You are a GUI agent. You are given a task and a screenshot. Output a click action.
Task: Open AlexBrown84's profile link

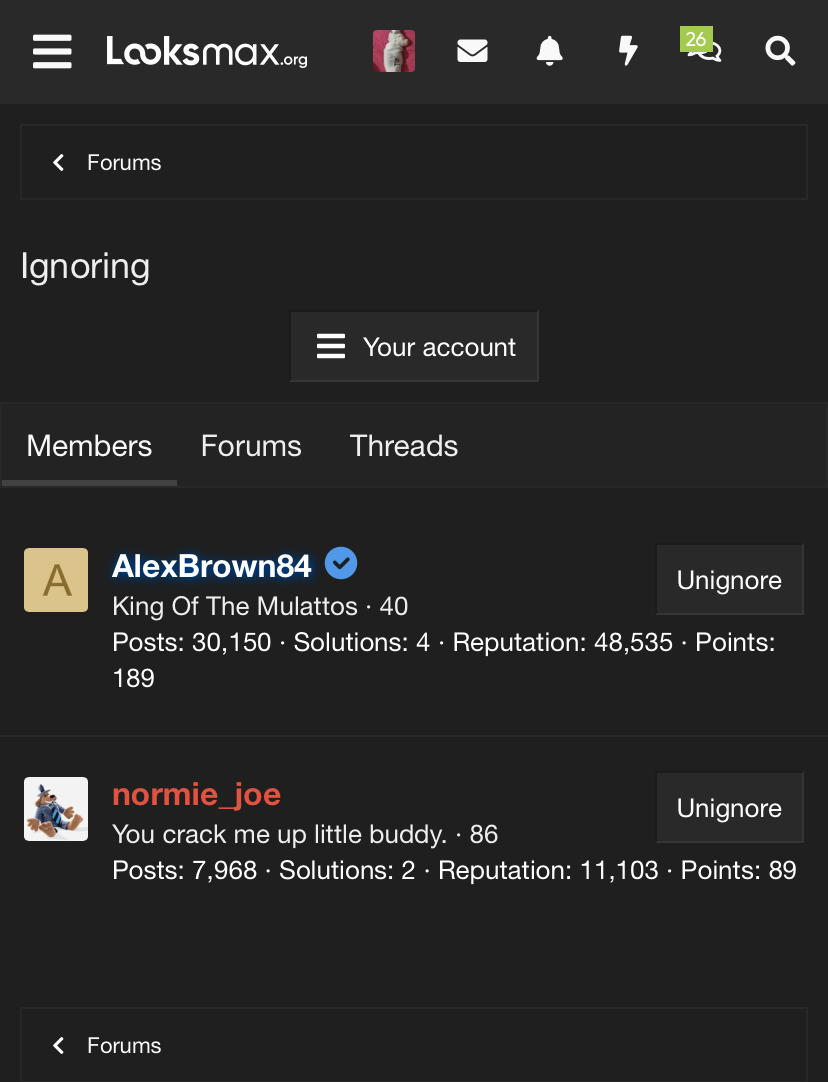[x=212, y=566]
